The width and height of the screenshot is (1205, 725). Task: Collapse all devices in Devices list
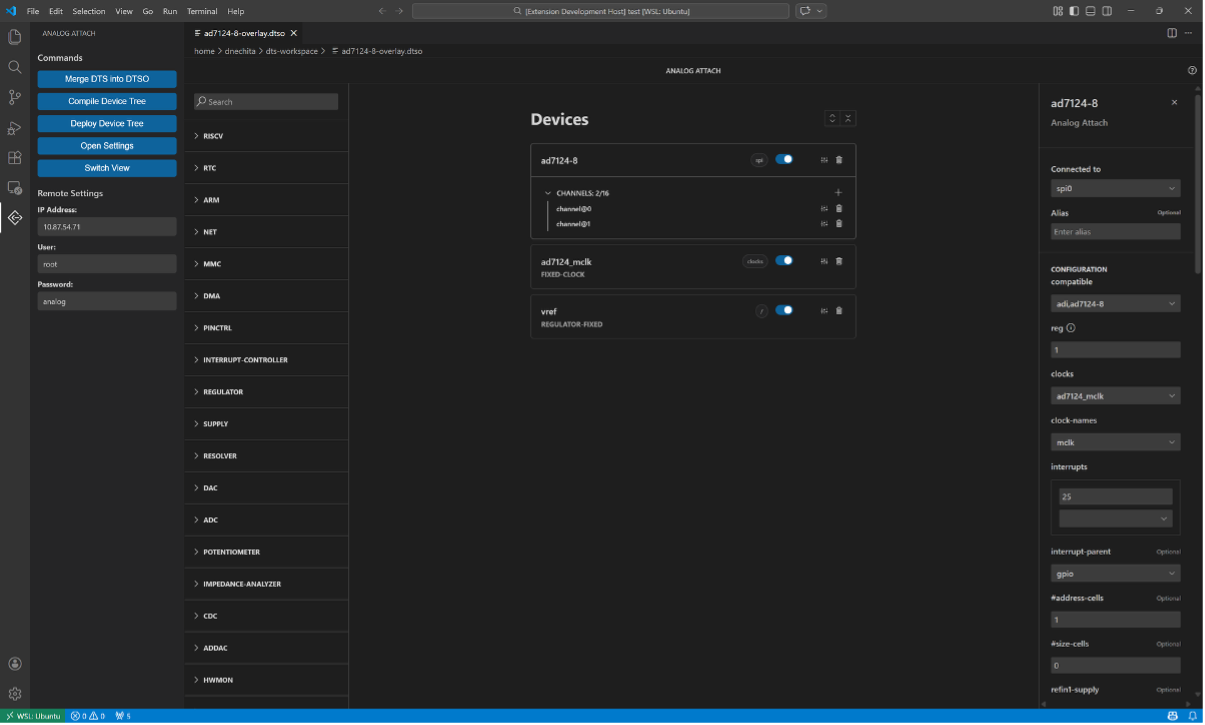848,118
